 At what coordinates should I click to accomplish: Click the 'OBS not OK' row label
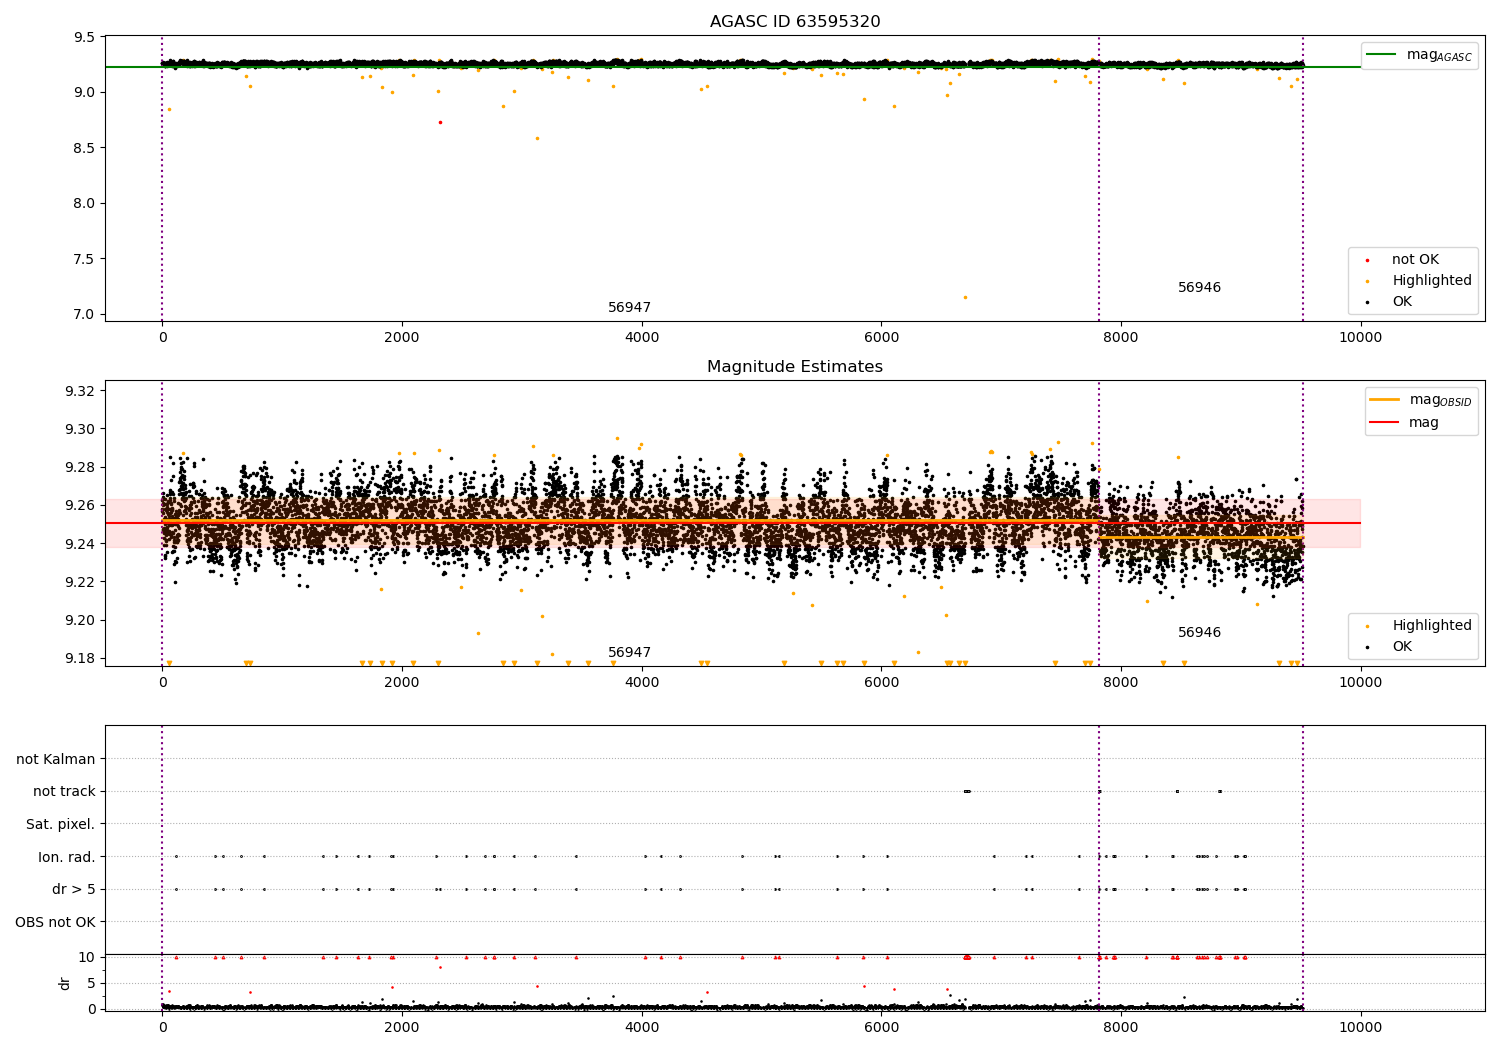pyautogui.click(x=56, y=922)
